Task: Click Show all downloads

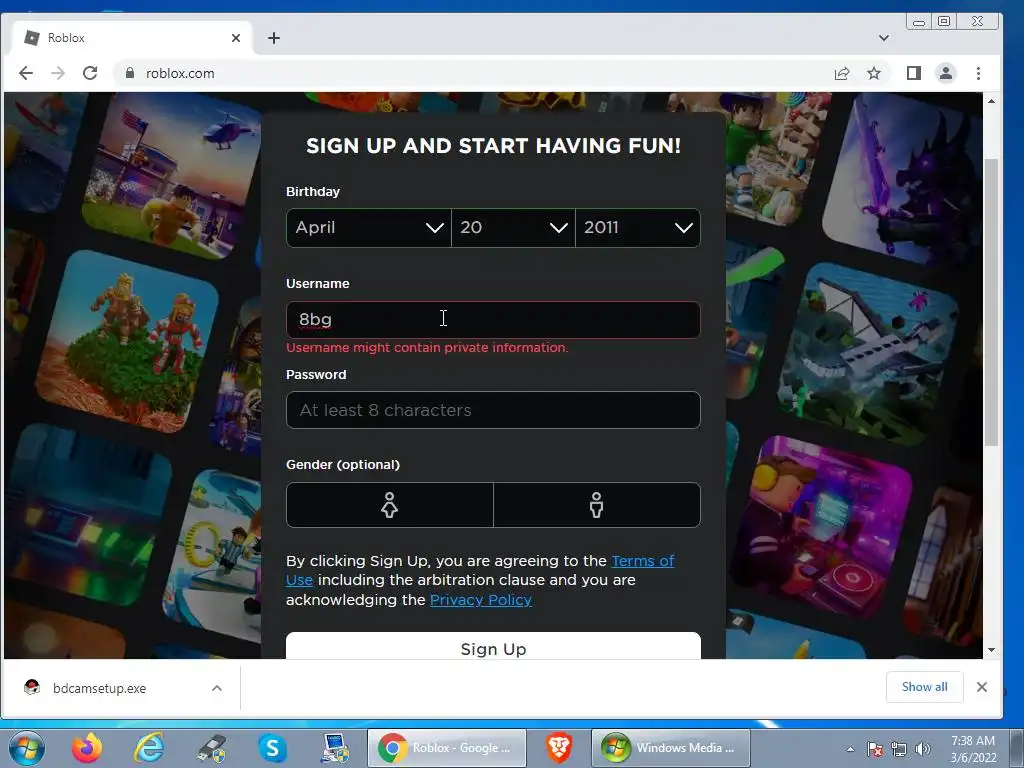Action: coord(924,687)
